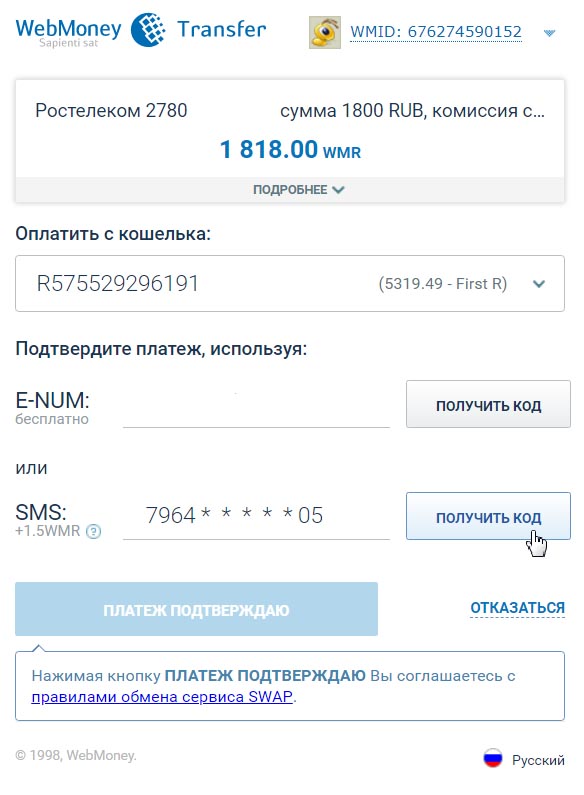Click the 1 818.00 WMR amount

290,150
